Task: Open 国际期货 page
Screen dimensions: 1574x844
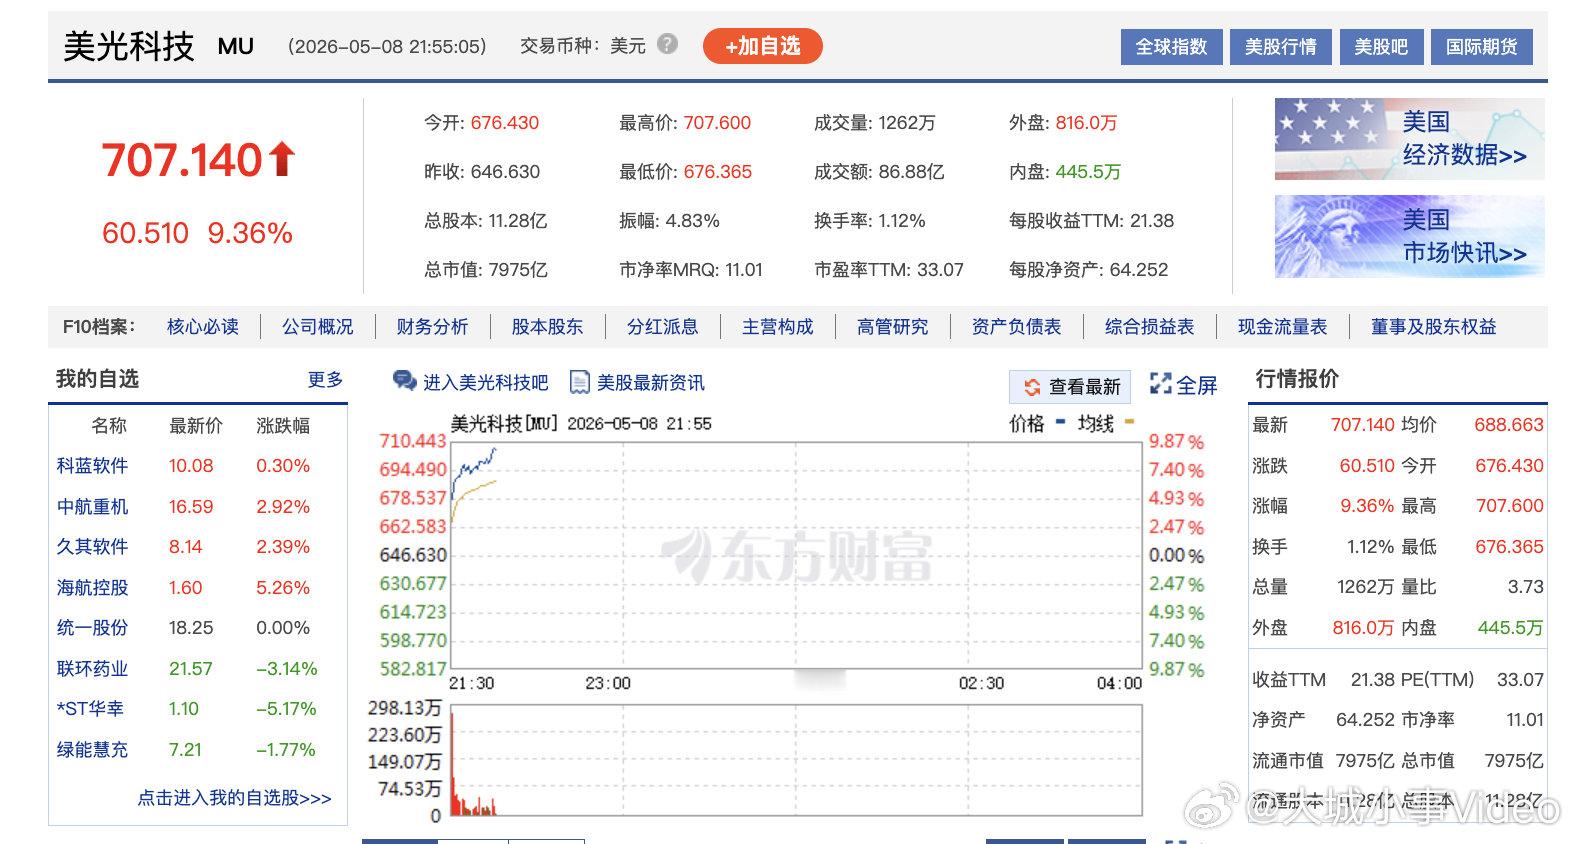Action: pos(1481,47)
